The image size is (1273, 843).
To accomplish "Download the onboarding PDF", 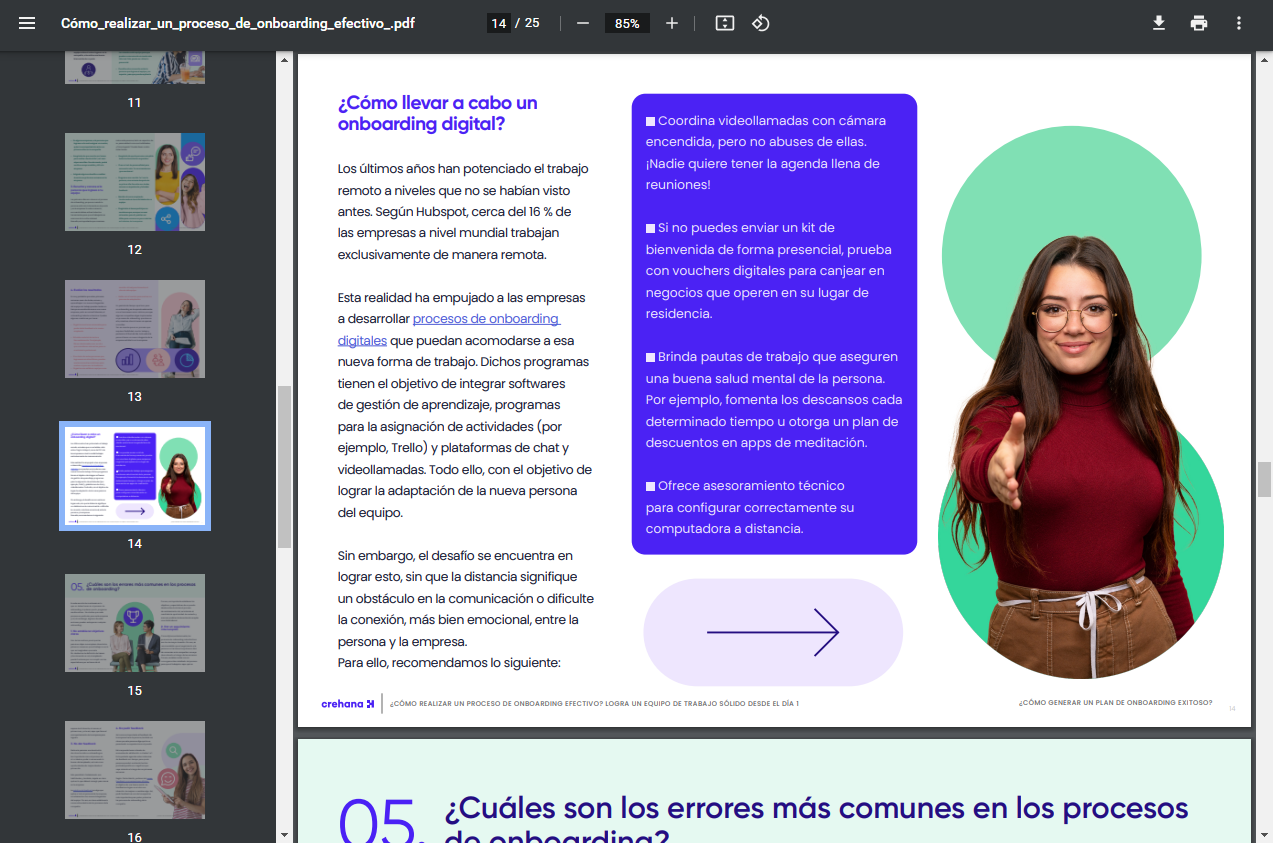I will (x=1158, y=22).
